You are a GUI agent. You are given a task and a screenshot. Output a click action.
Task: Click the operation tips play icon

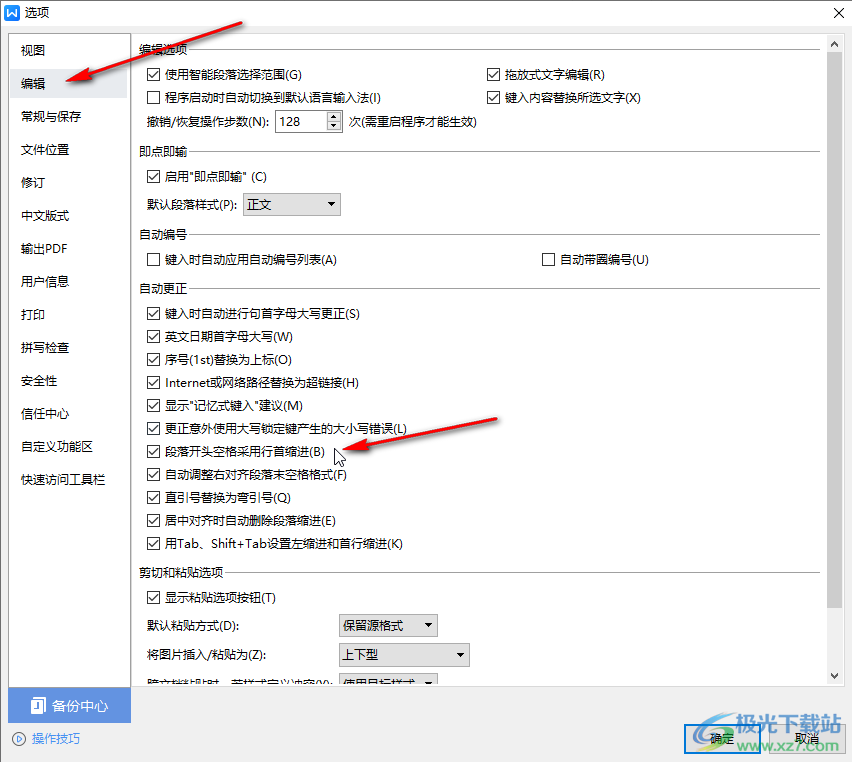19,739
